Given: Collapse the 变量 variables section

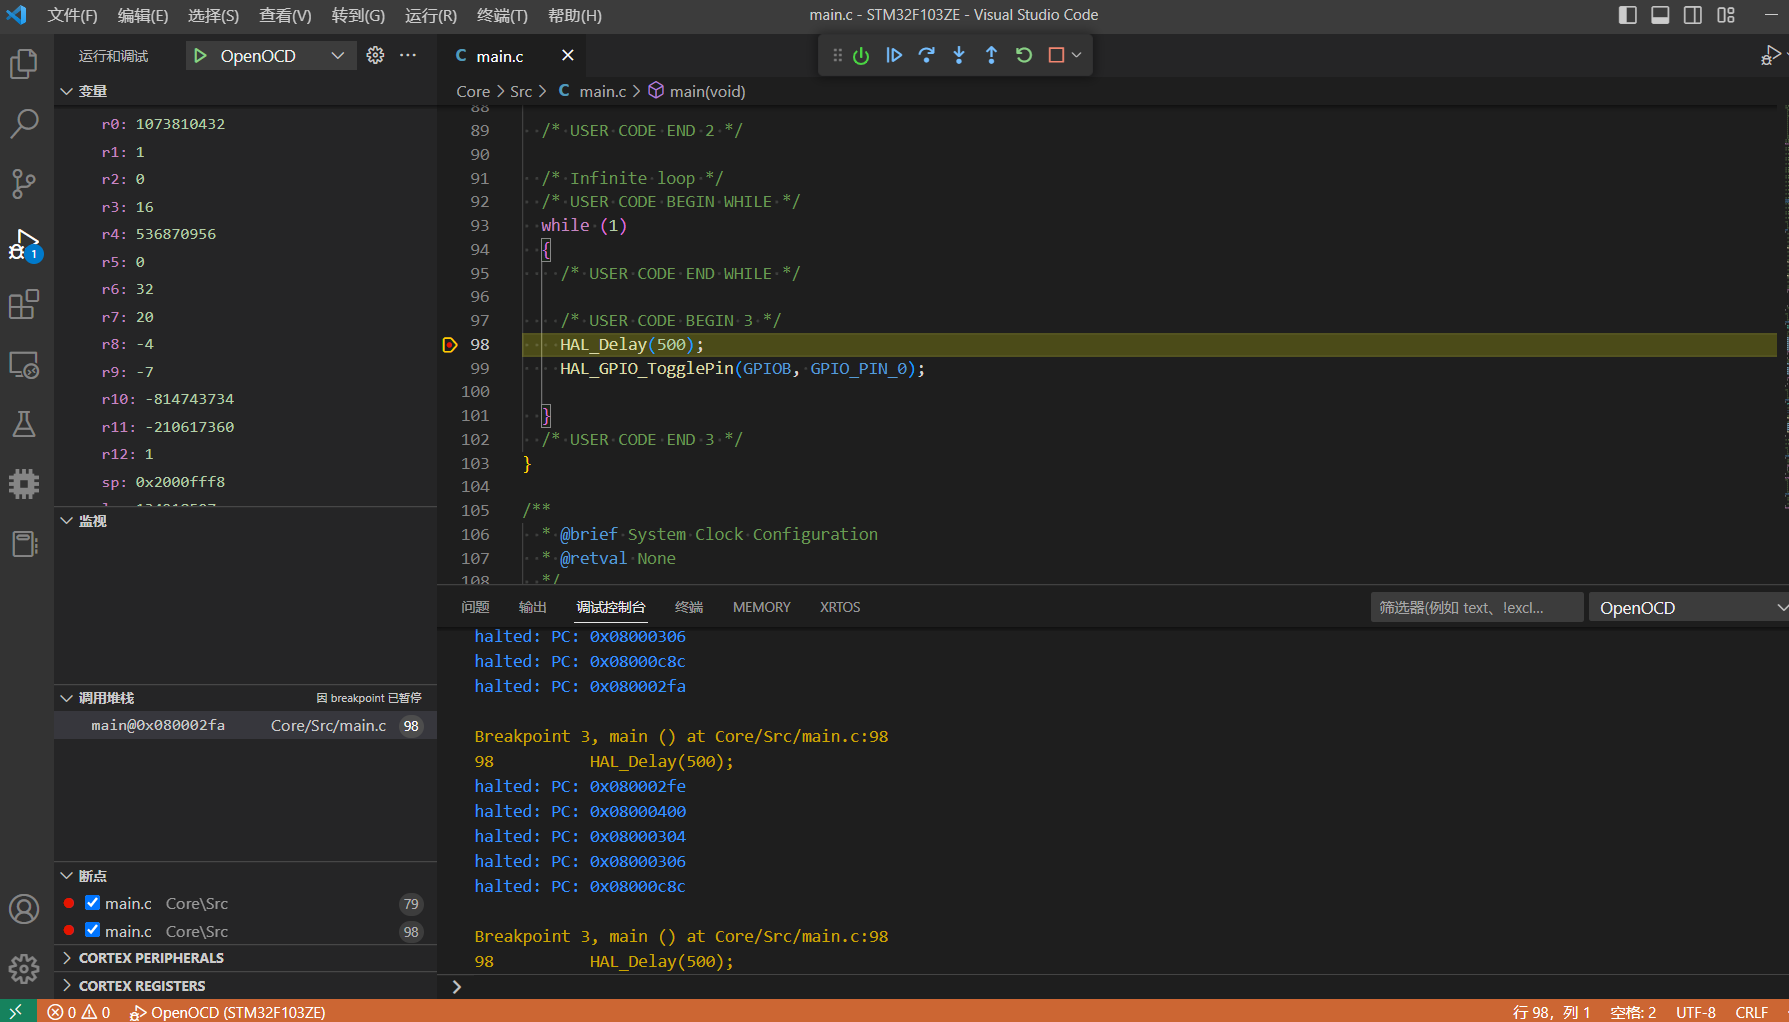Looking at the screenshot, I should coord(66,91).
